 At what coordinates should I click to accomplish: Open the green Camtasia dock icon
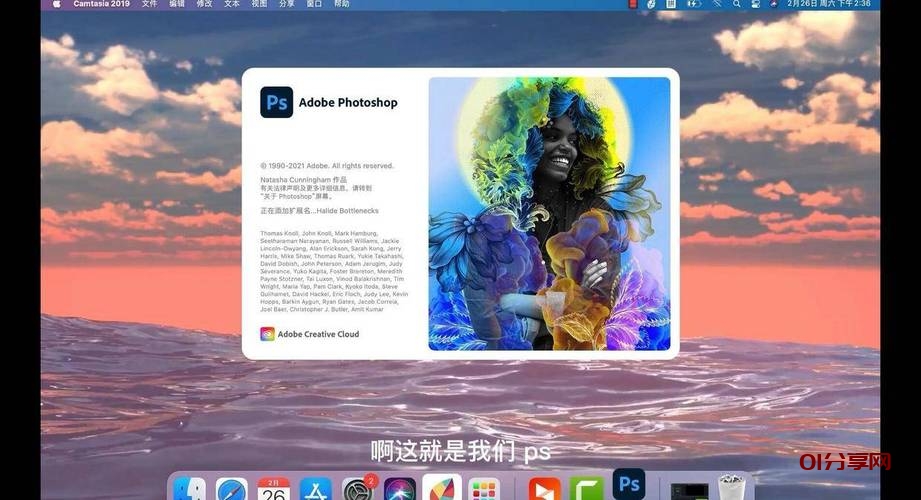(586, 490)
